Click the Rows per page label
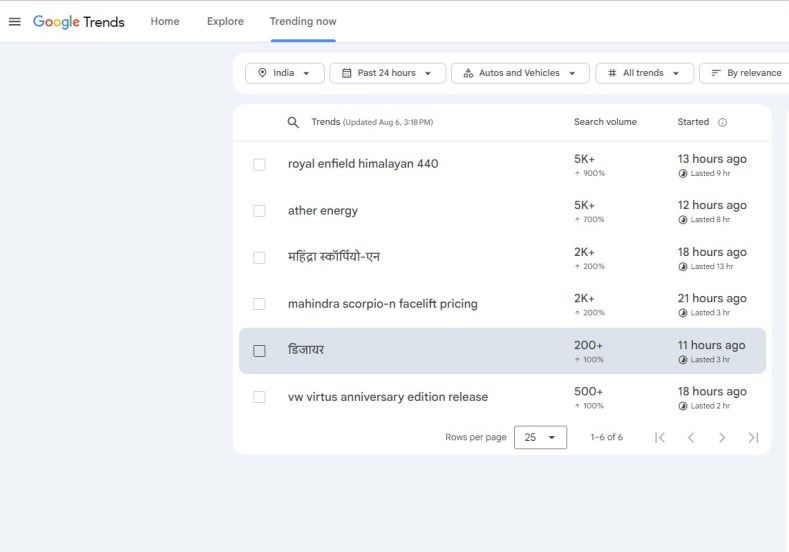The width and height of the screenshot is (789, 552). tap(476, 437)
